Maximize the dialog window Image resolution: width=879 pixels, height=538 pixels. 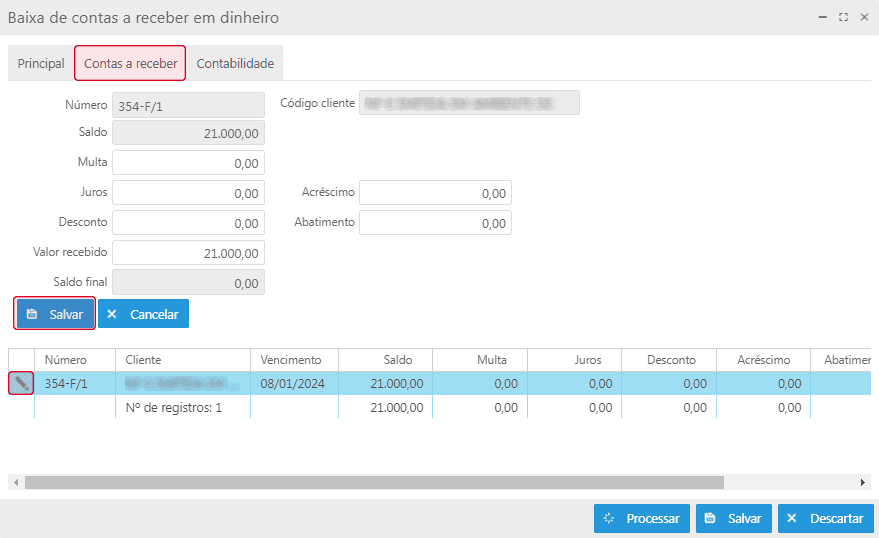[x=843, y=18]
